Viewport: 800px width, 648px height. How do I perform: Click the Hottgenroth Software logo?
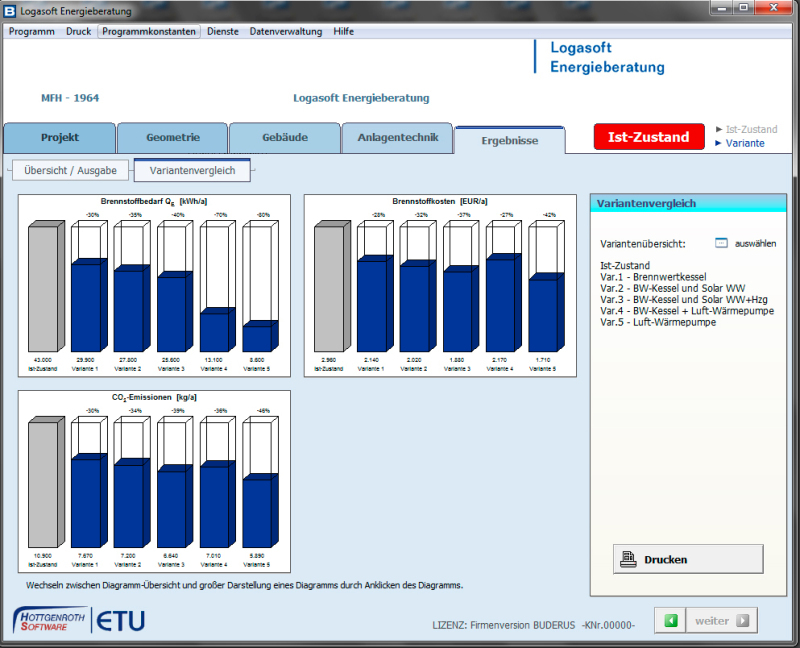pyautogui.click(x=49, y=620)
